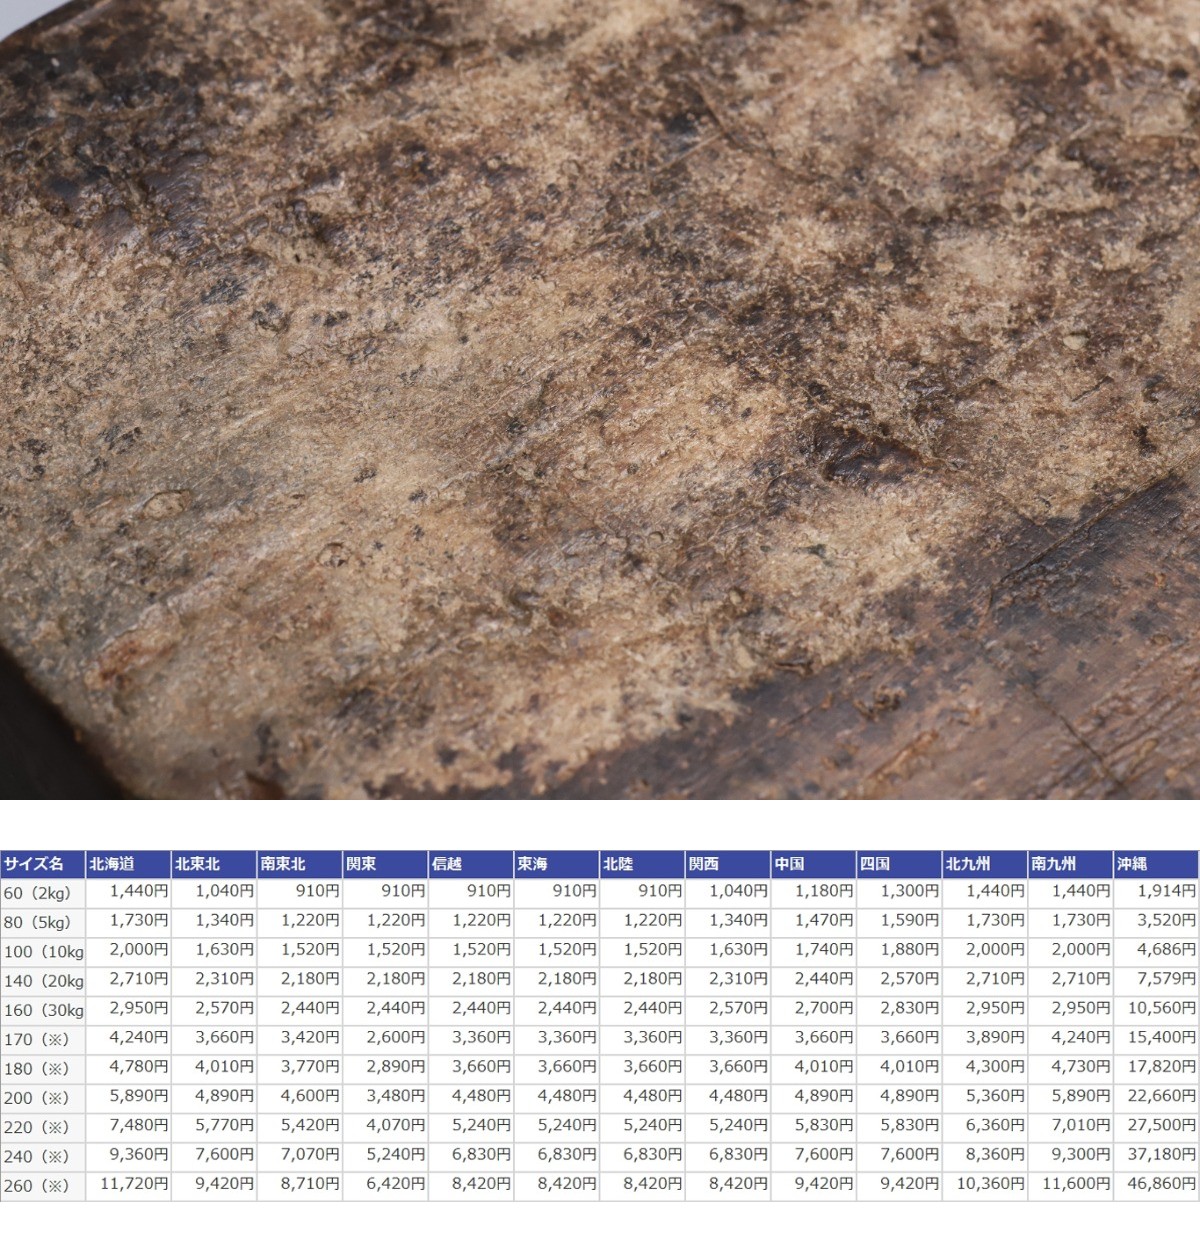Select the 南東北 column header
1200x1252 pixels.
click(300, 864)
